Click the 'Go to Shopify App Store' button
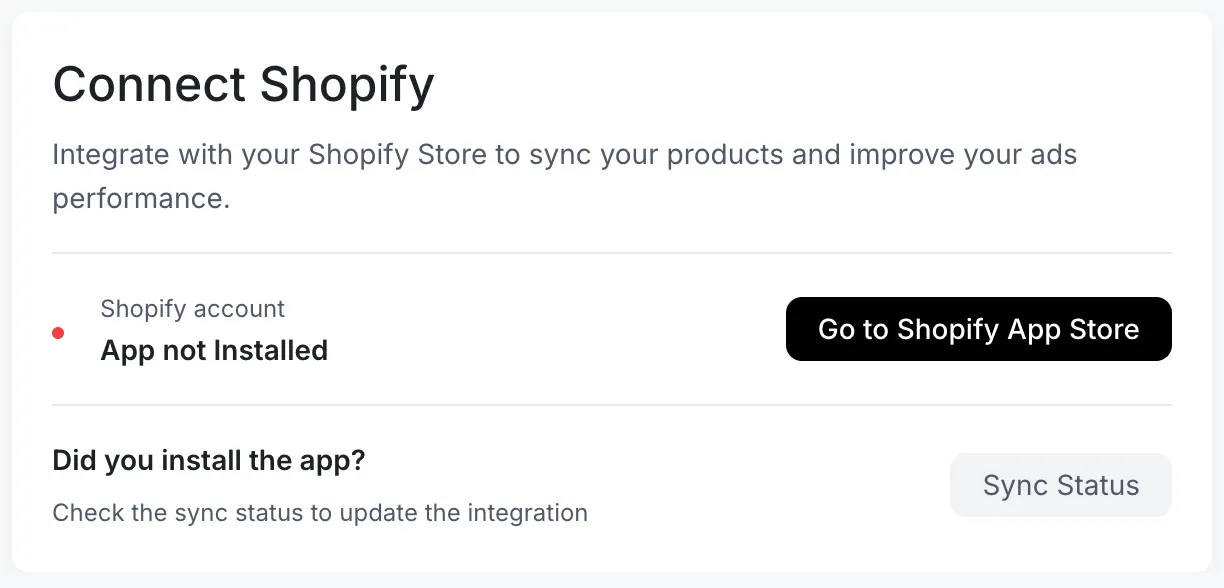The image size is (1224, 588). (x=978, y=328)
